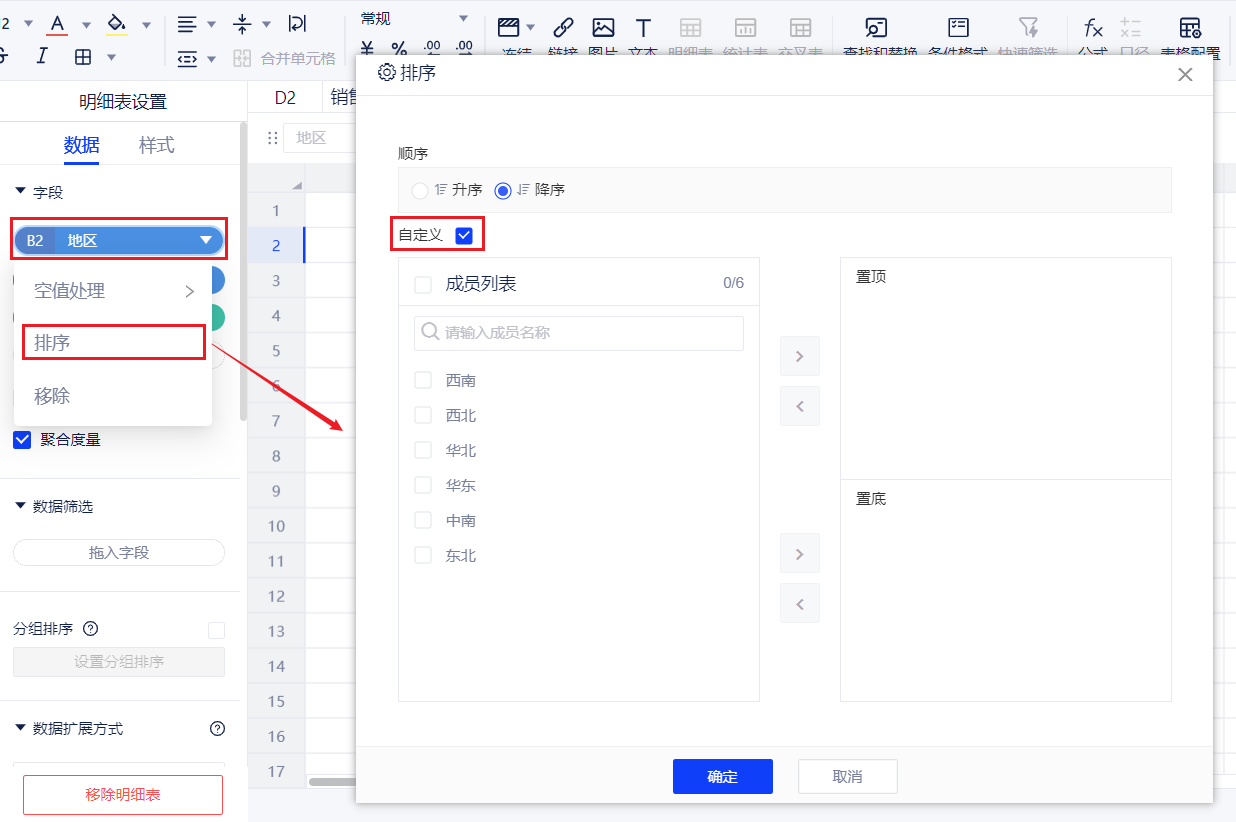Image resolution: width=1236 pixels, height=822 pixels.
Task: Check the 西南 member checkbox
Action: [x=423, y=380]
